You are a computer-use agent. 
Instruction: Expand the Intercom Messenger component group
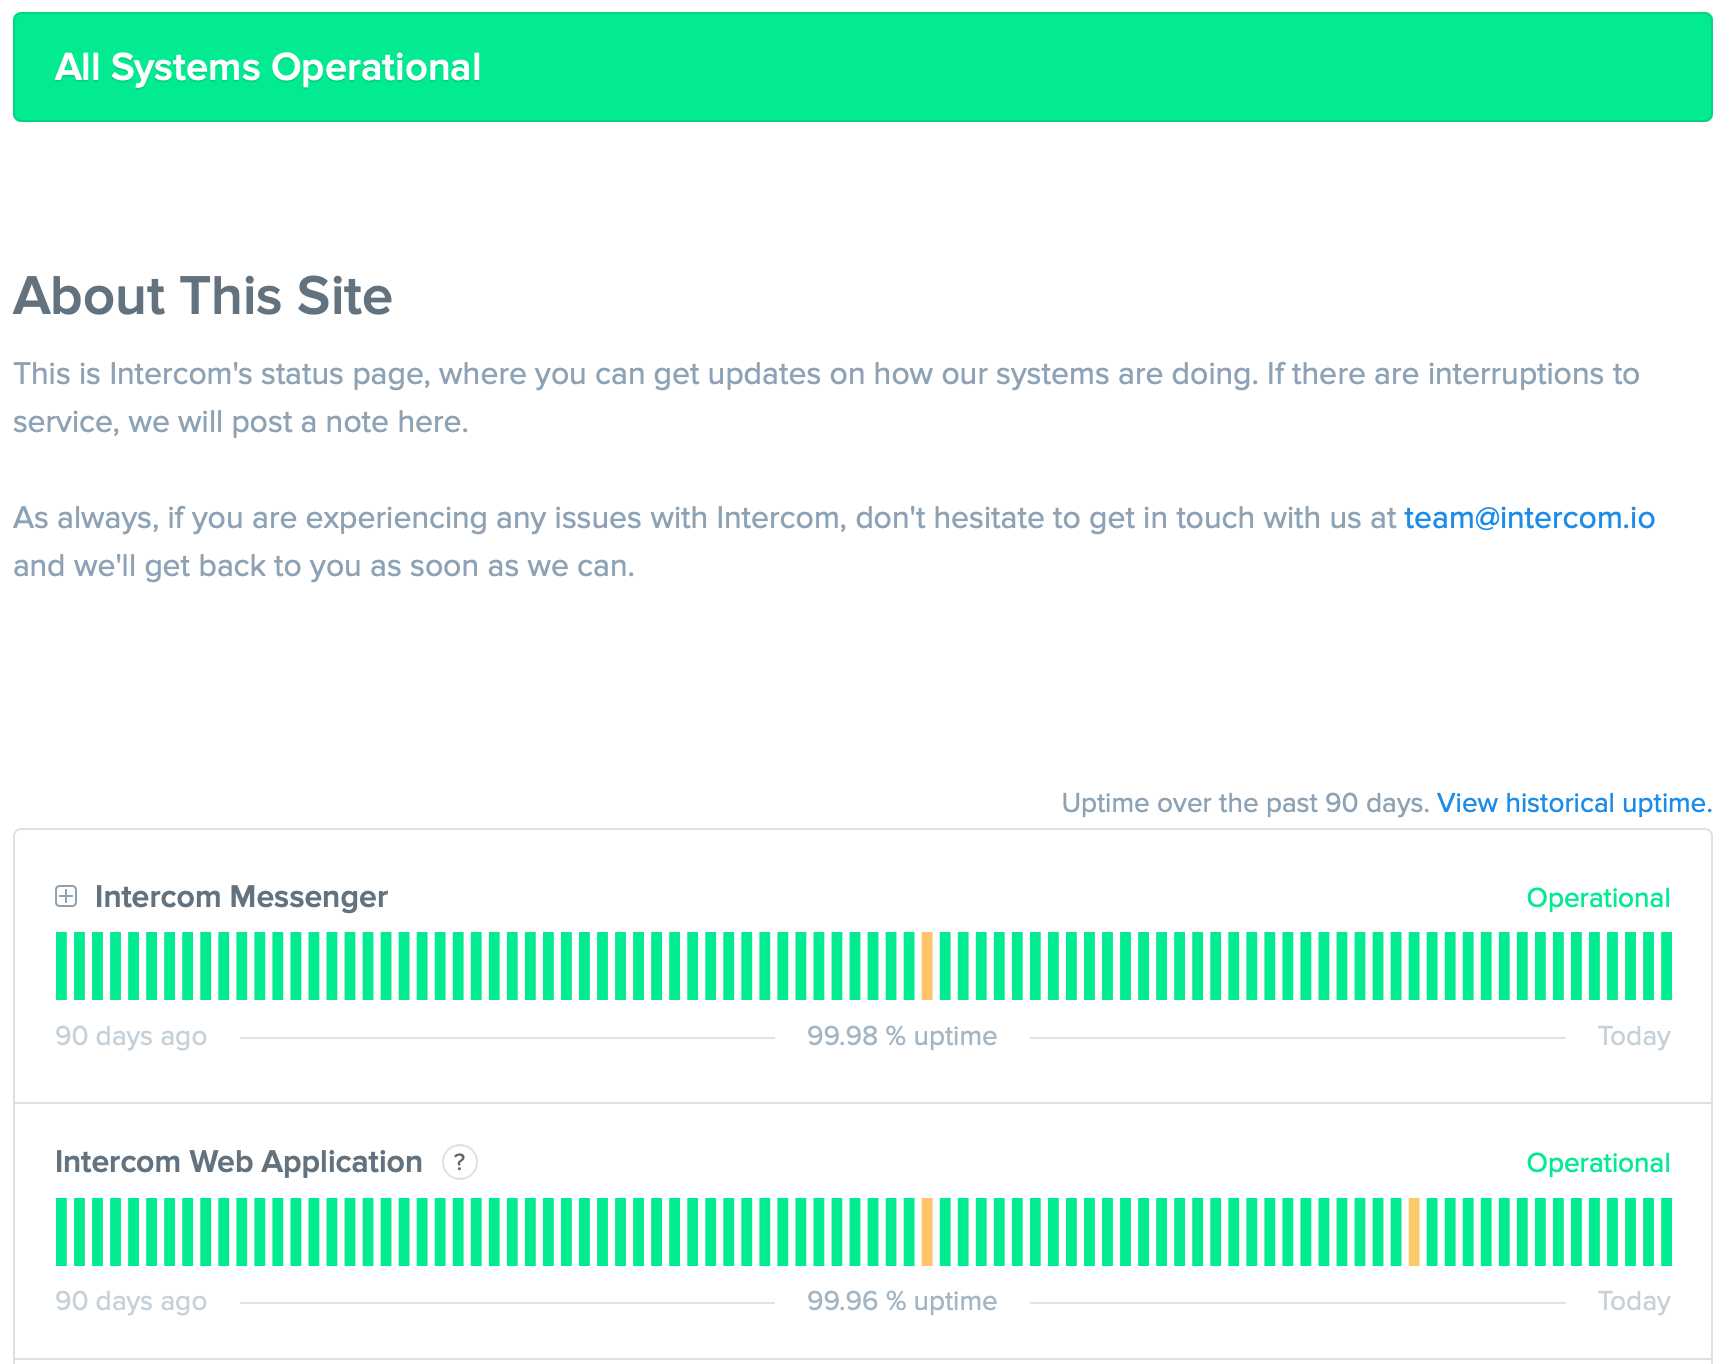coord(66,896)
